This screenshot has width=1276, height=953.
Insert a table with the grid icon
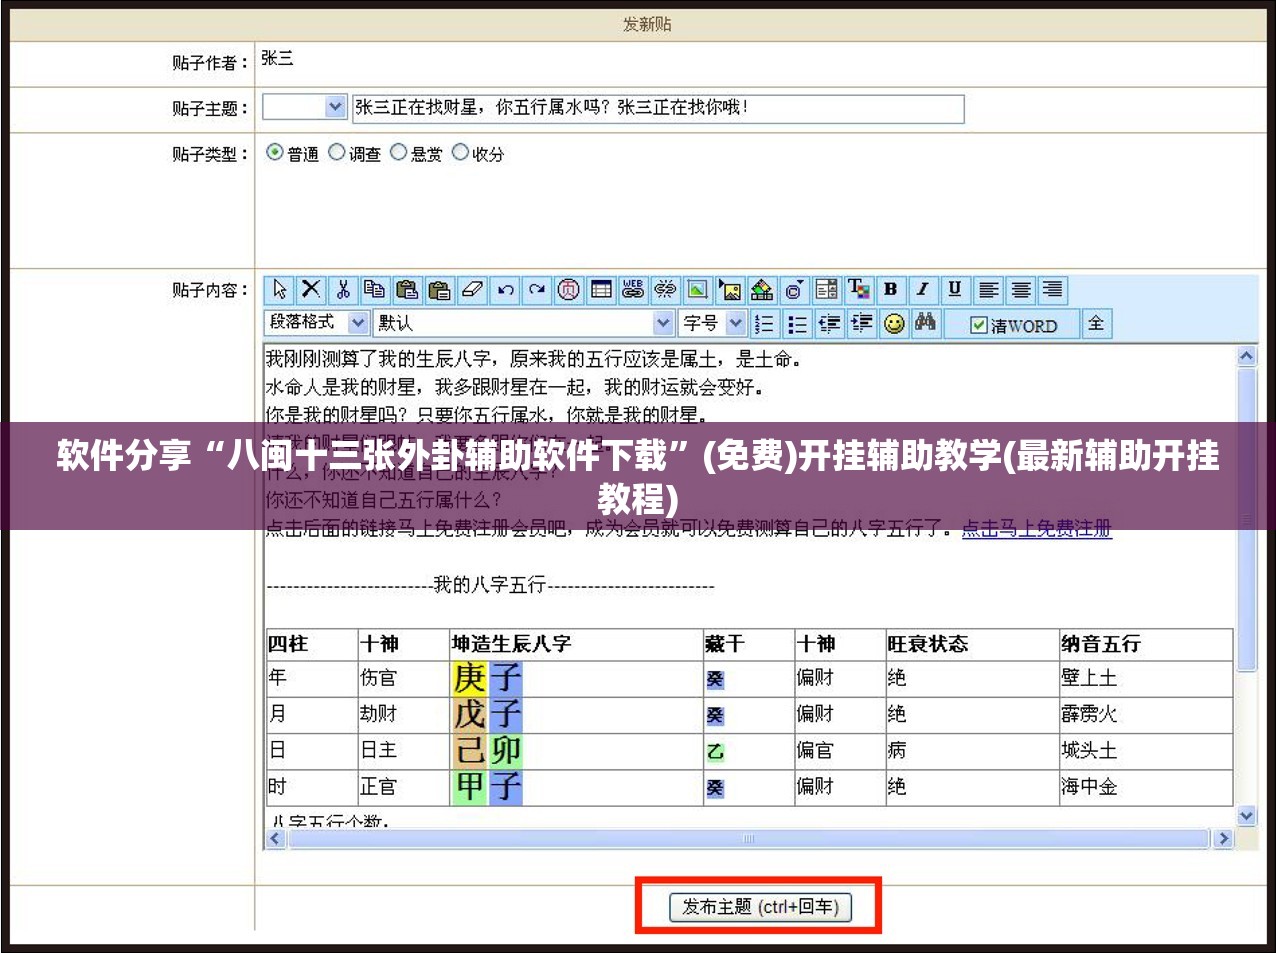tap(601, 290)
